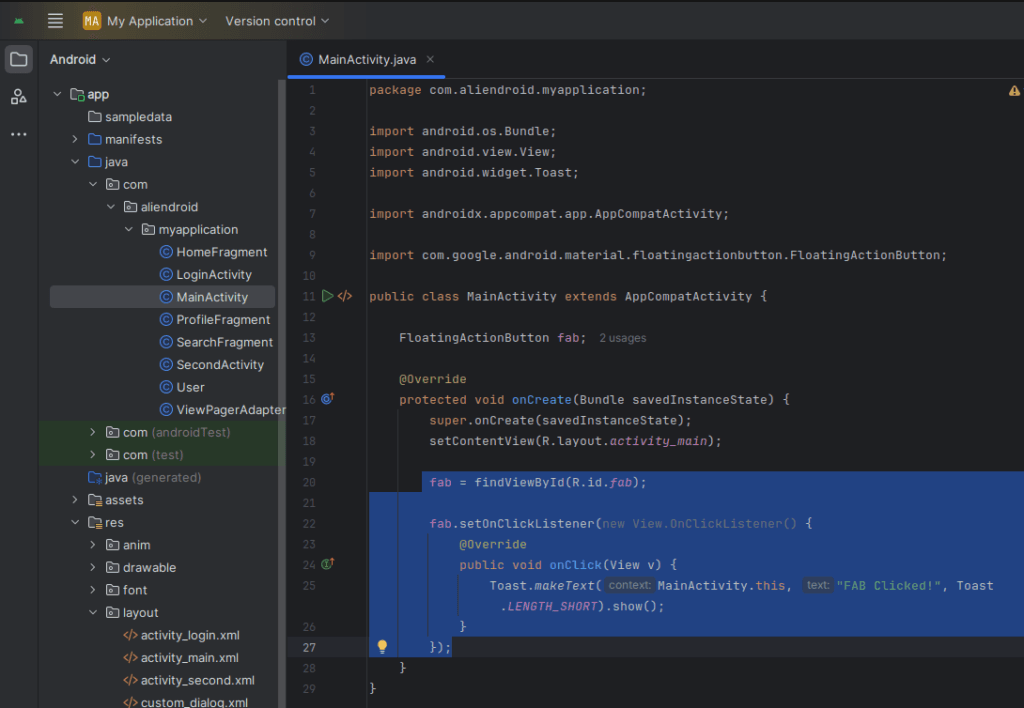Click the MA project badge icon
Screen dimensions: 1024x708
tap(91, 21)
